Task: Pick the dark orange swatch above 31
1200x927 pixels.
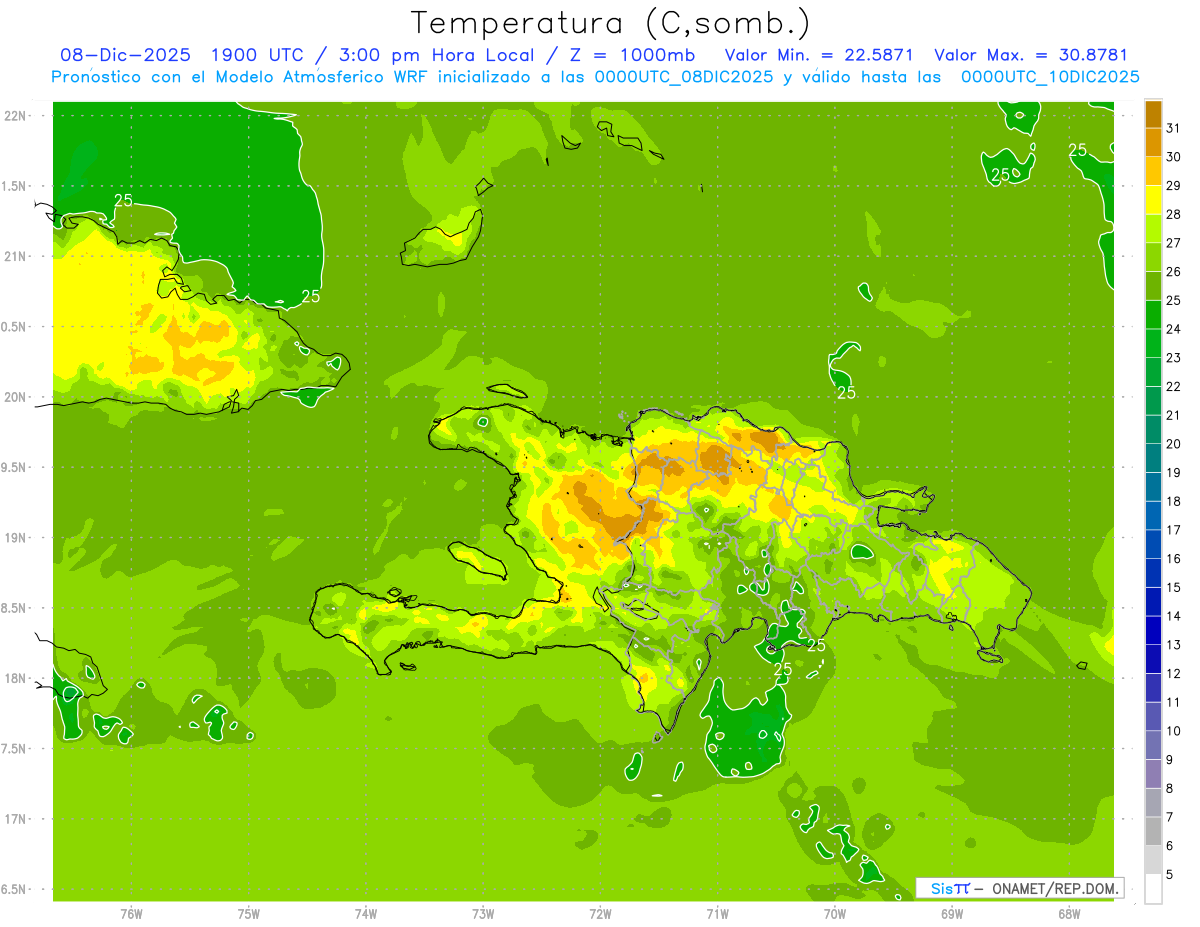Action: (x=1153, y=114)
